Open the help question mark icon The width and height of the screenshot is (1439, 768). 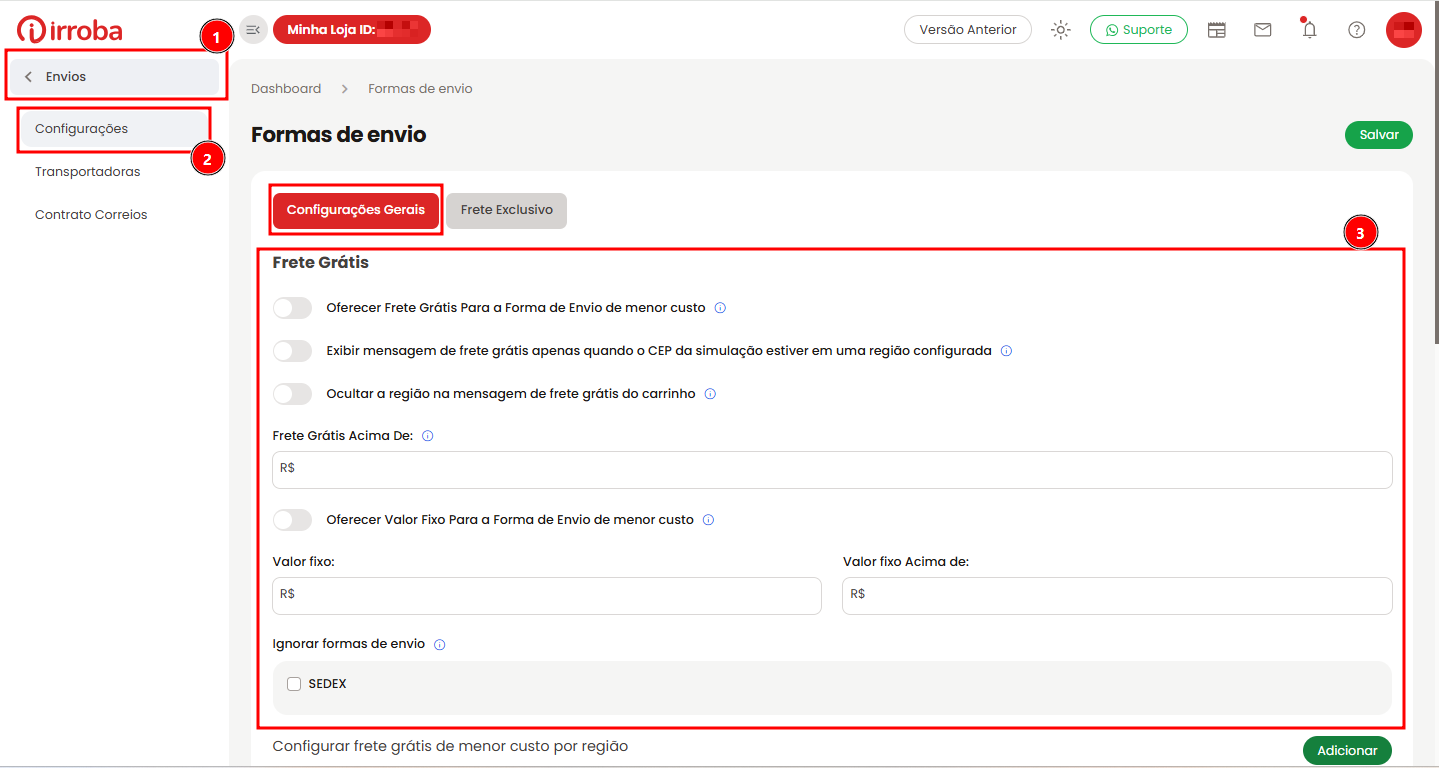pos(1357,30)
